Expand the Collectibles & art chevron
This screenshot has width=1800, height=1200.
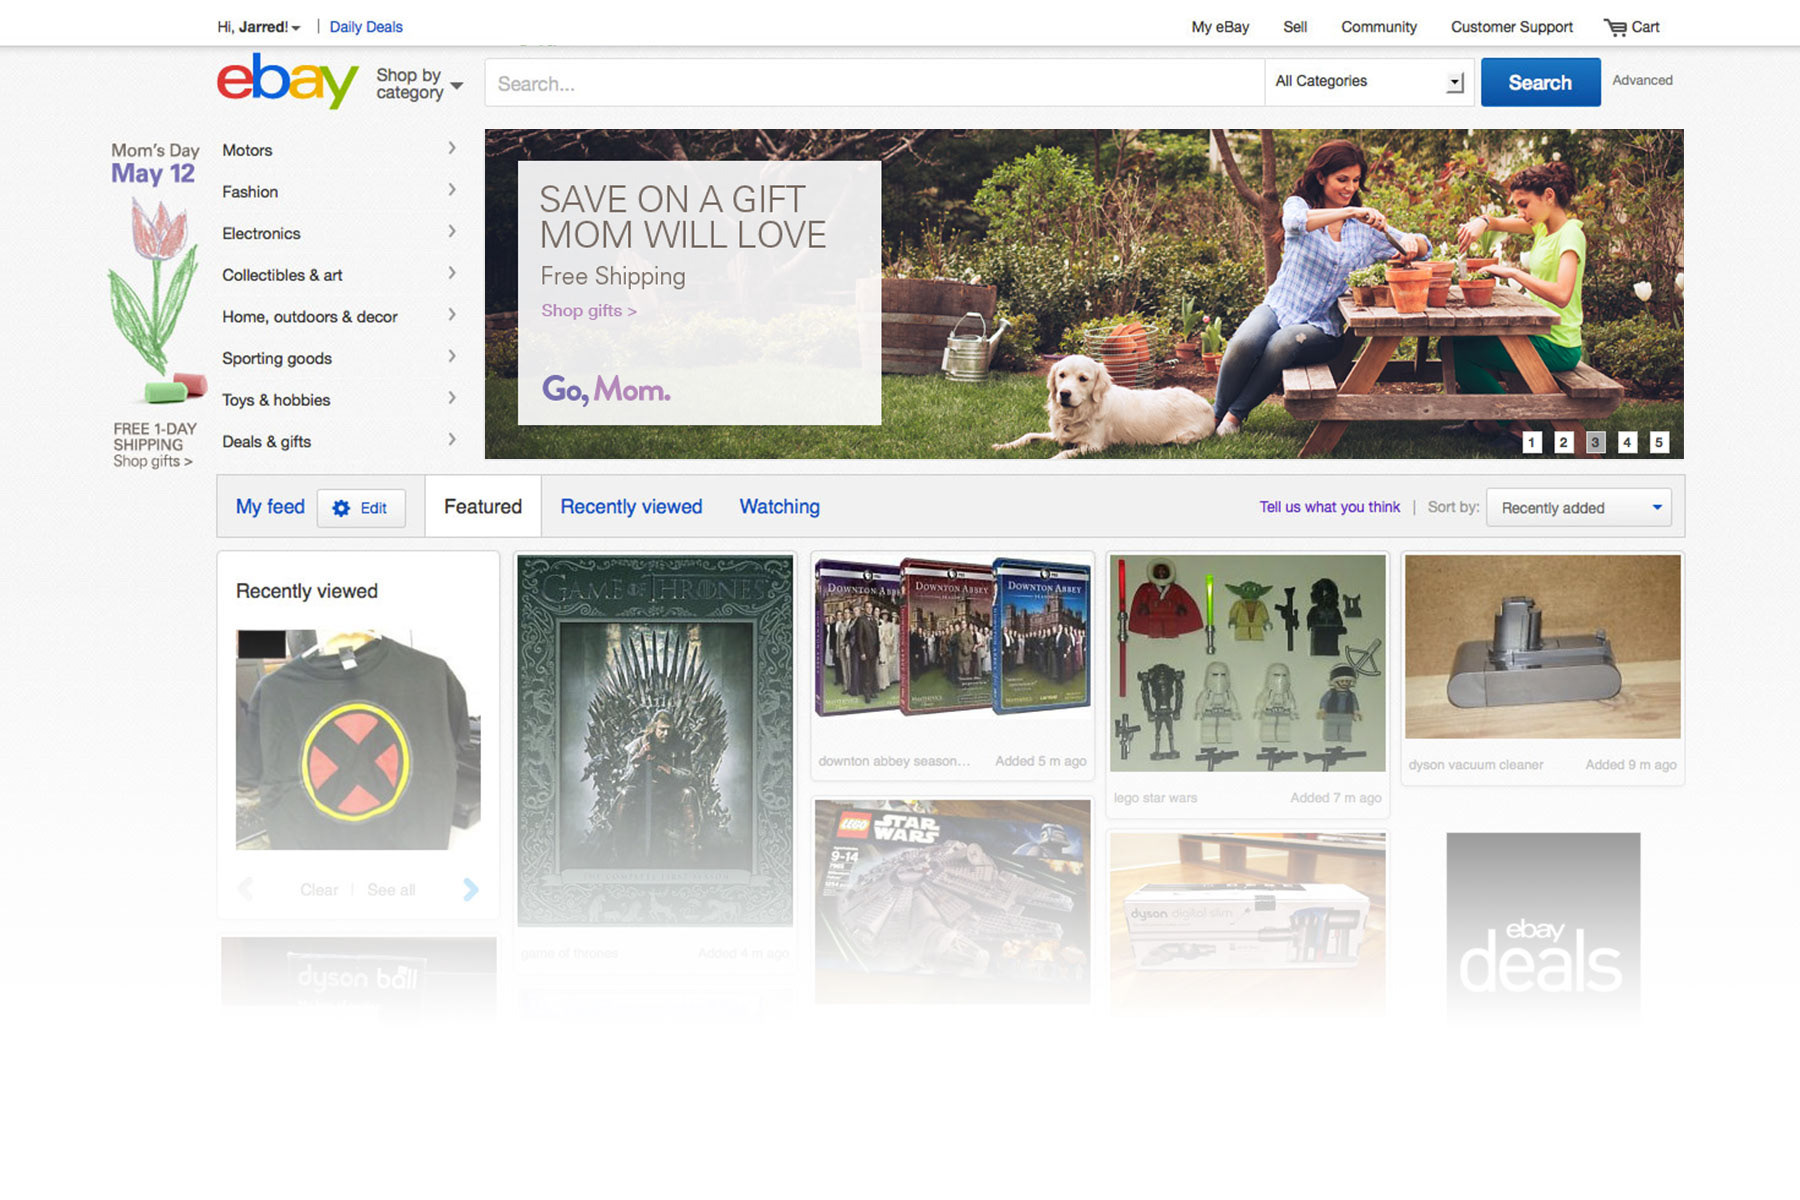(x=452, y=273)
